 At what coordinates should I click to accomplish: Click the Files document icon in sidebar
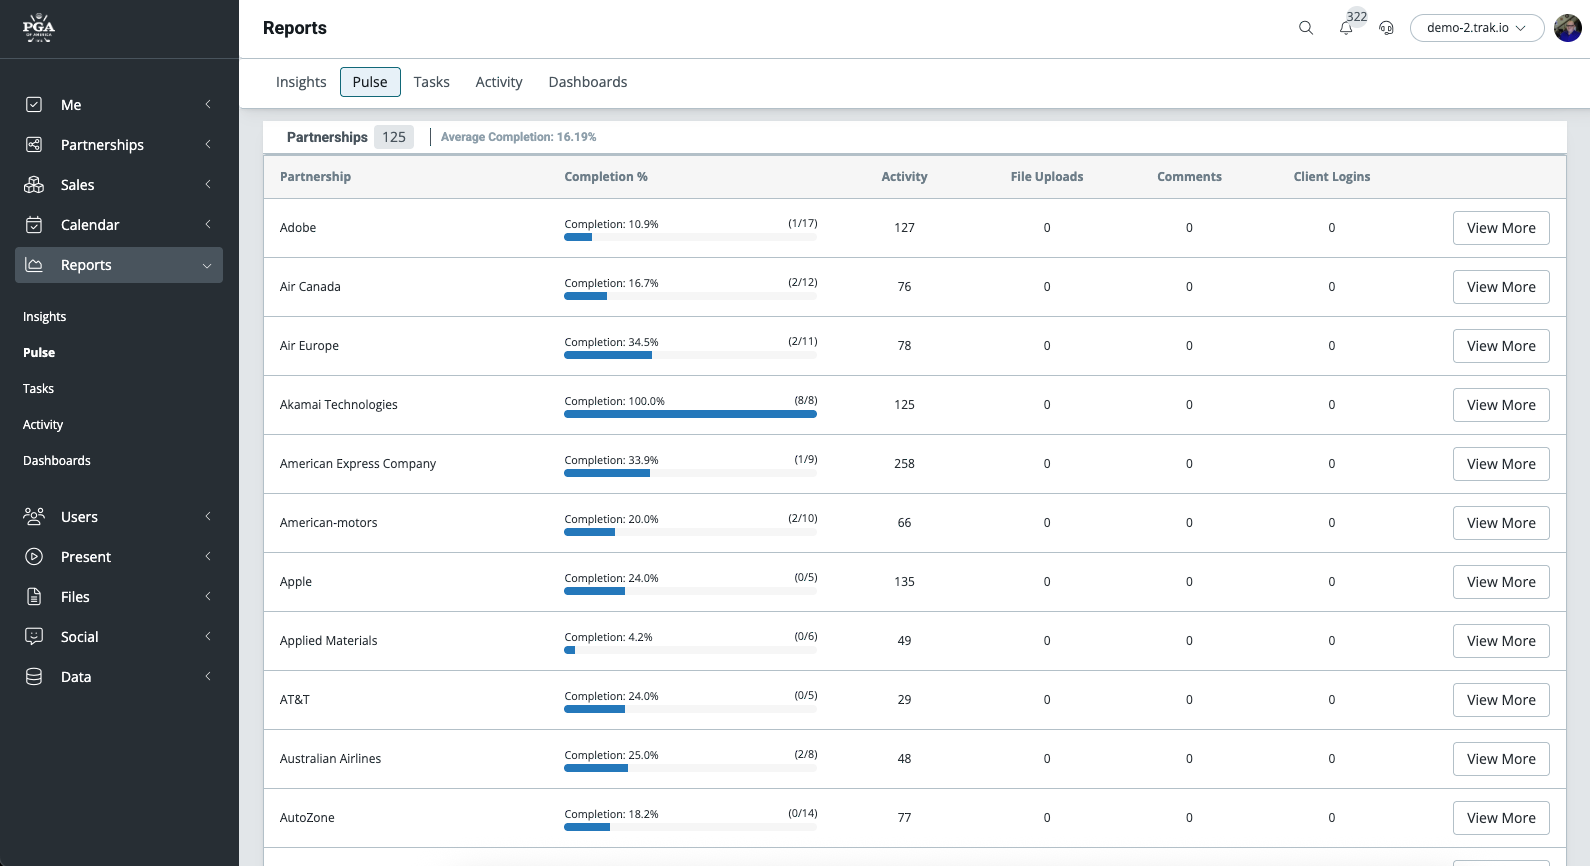pyautogui.click(x=34, y=596)
